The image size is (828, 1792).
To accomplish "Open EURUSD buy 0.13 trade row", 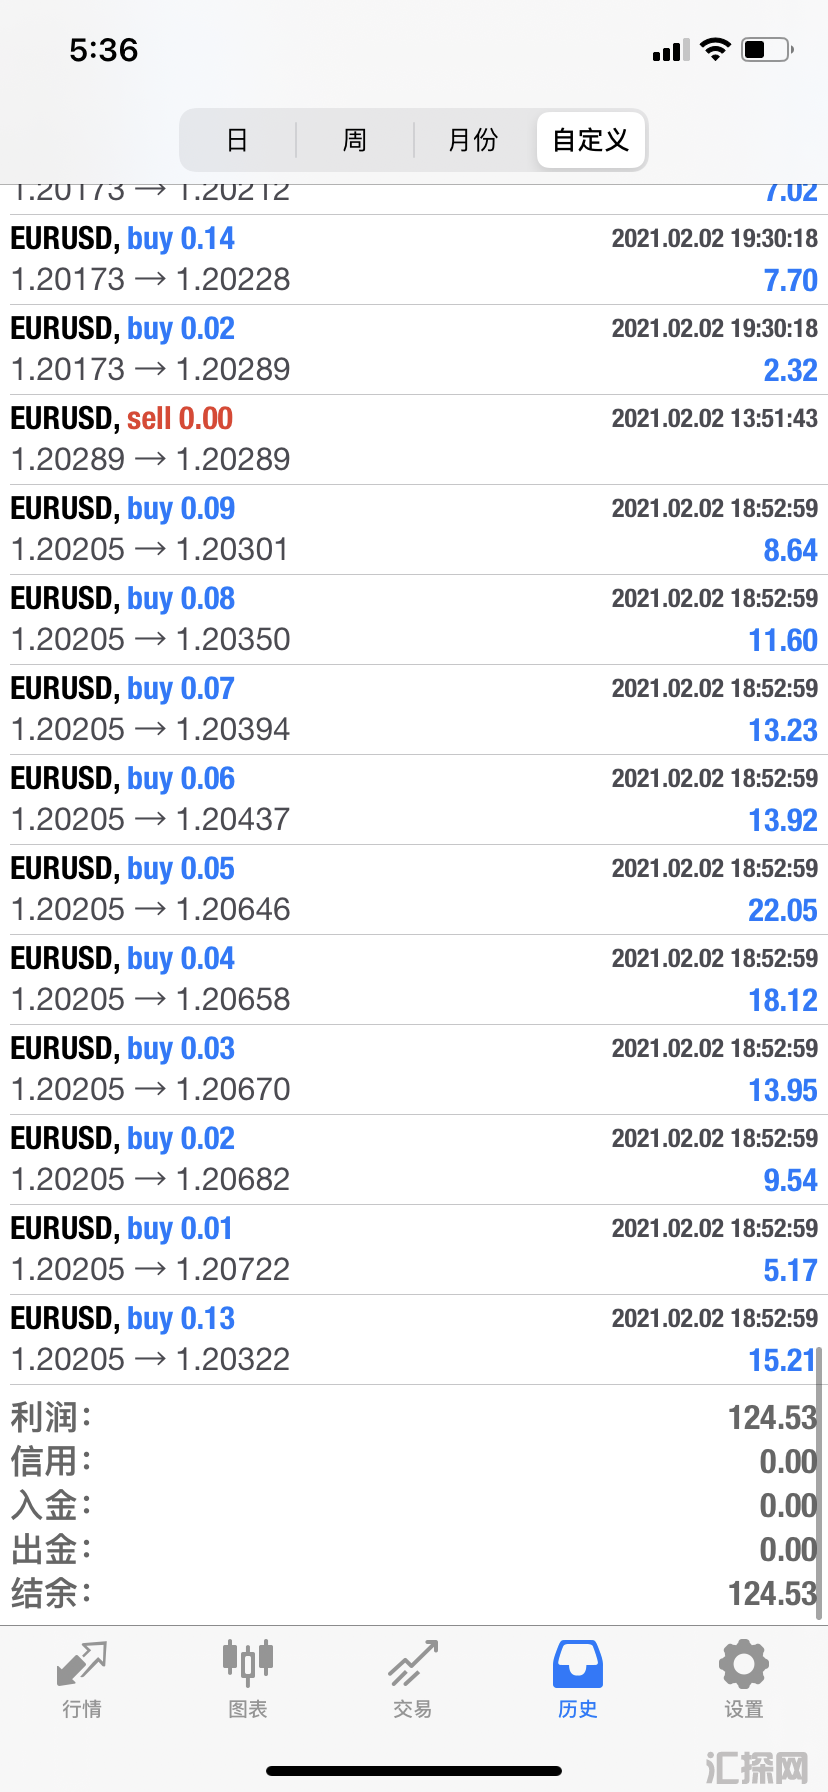I will click(x=414, y=1340).
